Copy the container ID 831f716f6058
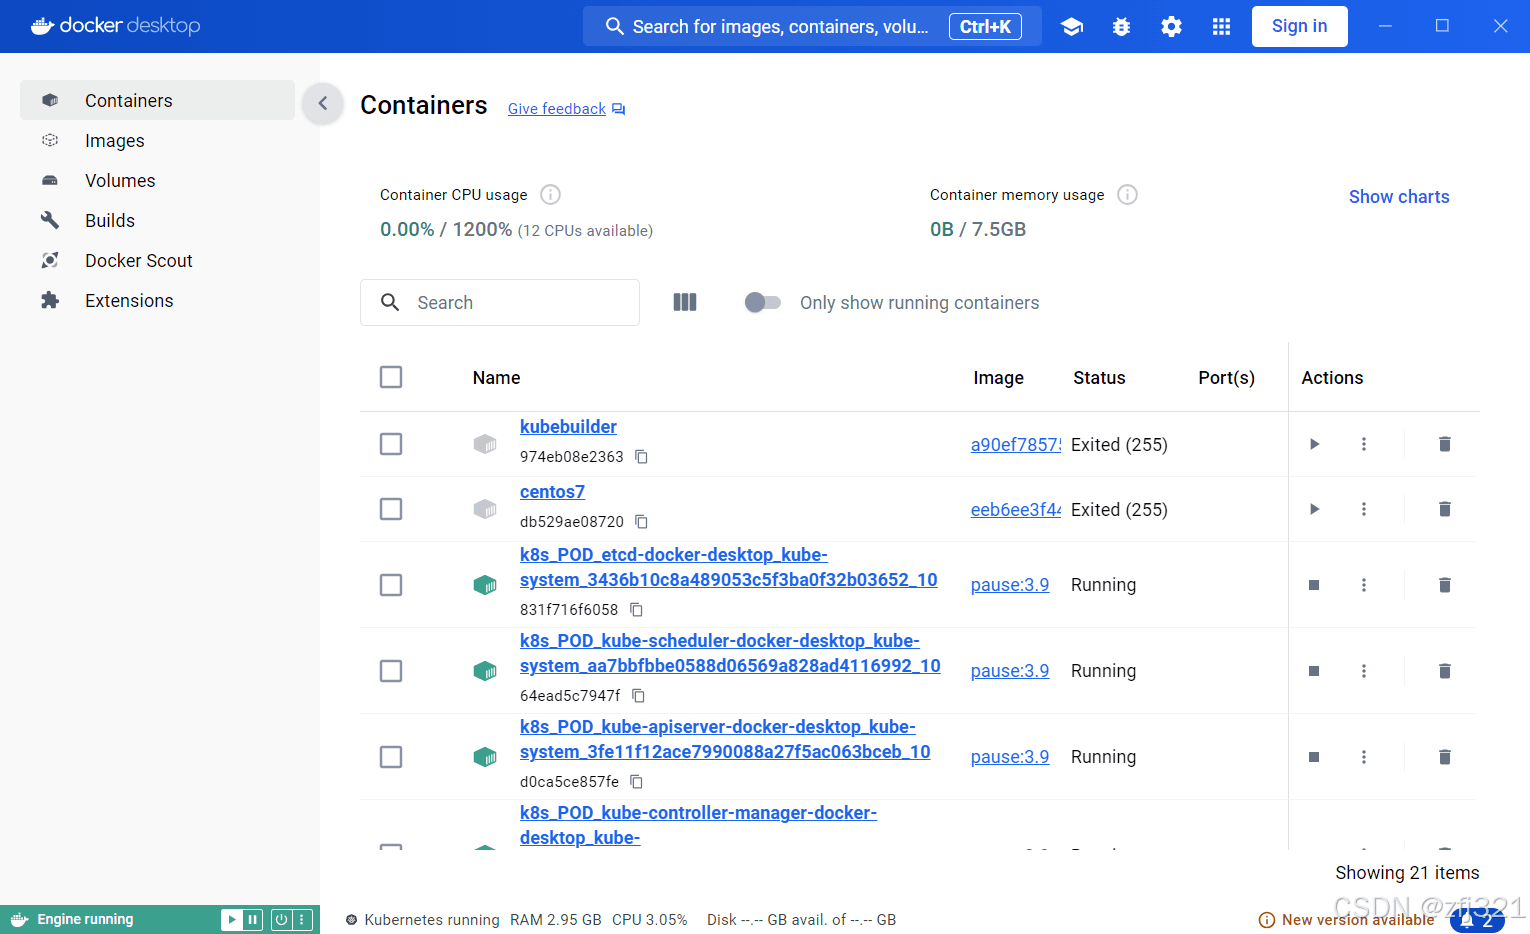The width and height of the screenshot is (1530, 934). pos(636,610)
